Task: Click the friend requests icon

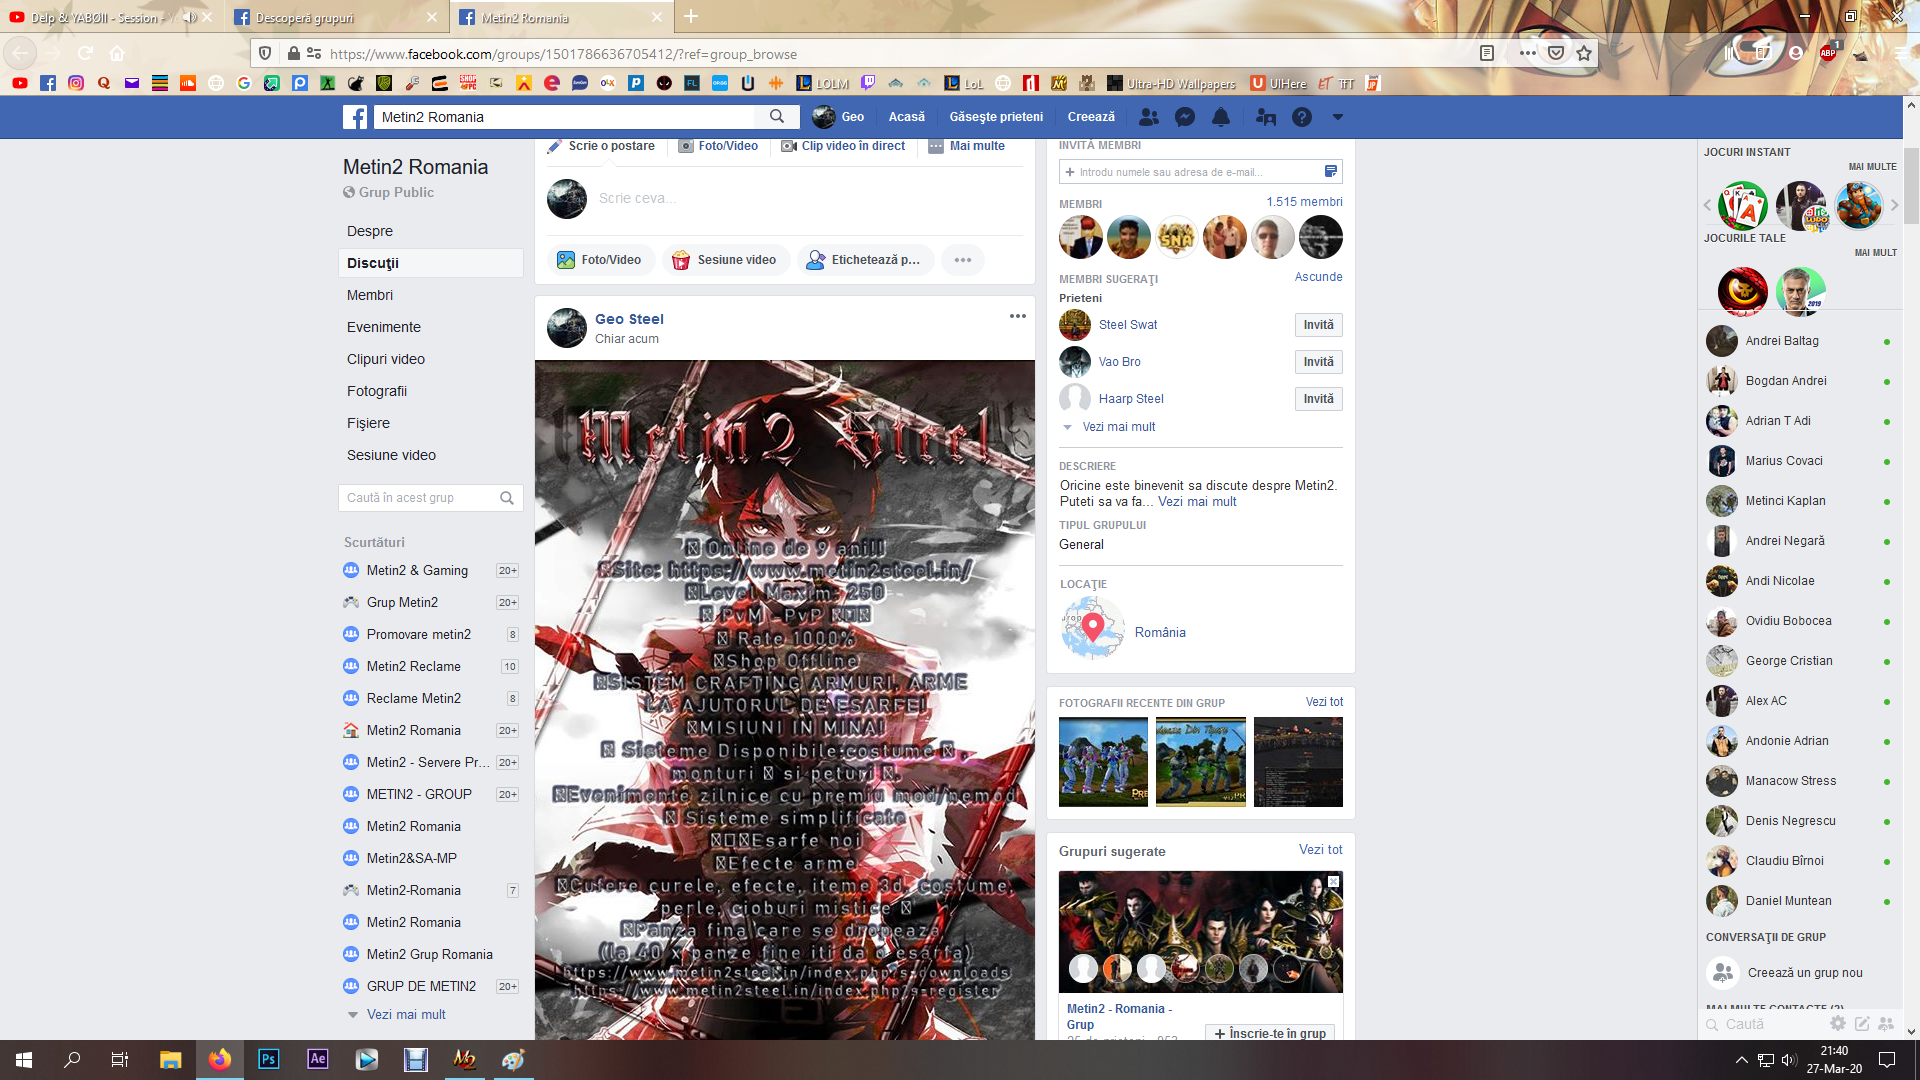Action: pos(1149,117)
